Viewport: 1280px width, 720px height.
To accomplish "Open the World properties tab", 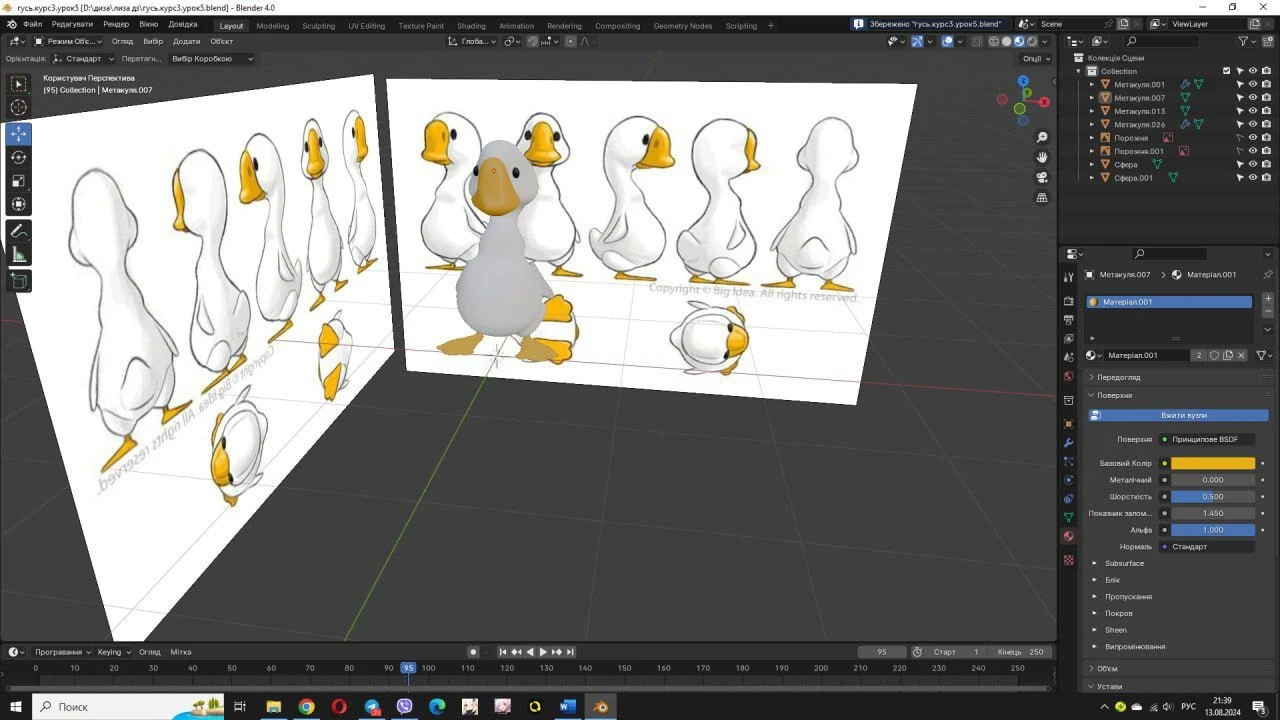I will pos(1069,376).
